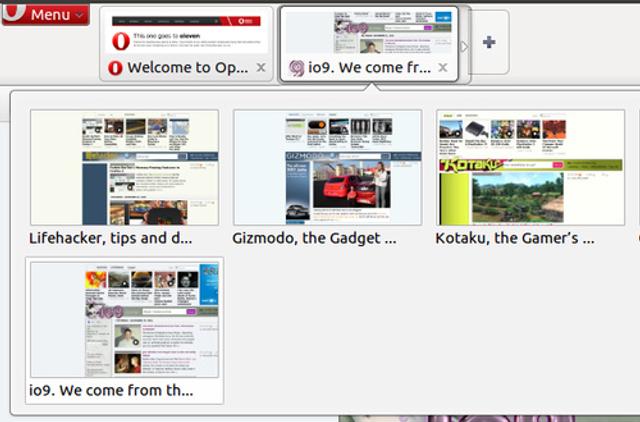Switch to the Welcome to Opera tab
The height and width of the screenshot is (422, 640).
tap(187, 44)
